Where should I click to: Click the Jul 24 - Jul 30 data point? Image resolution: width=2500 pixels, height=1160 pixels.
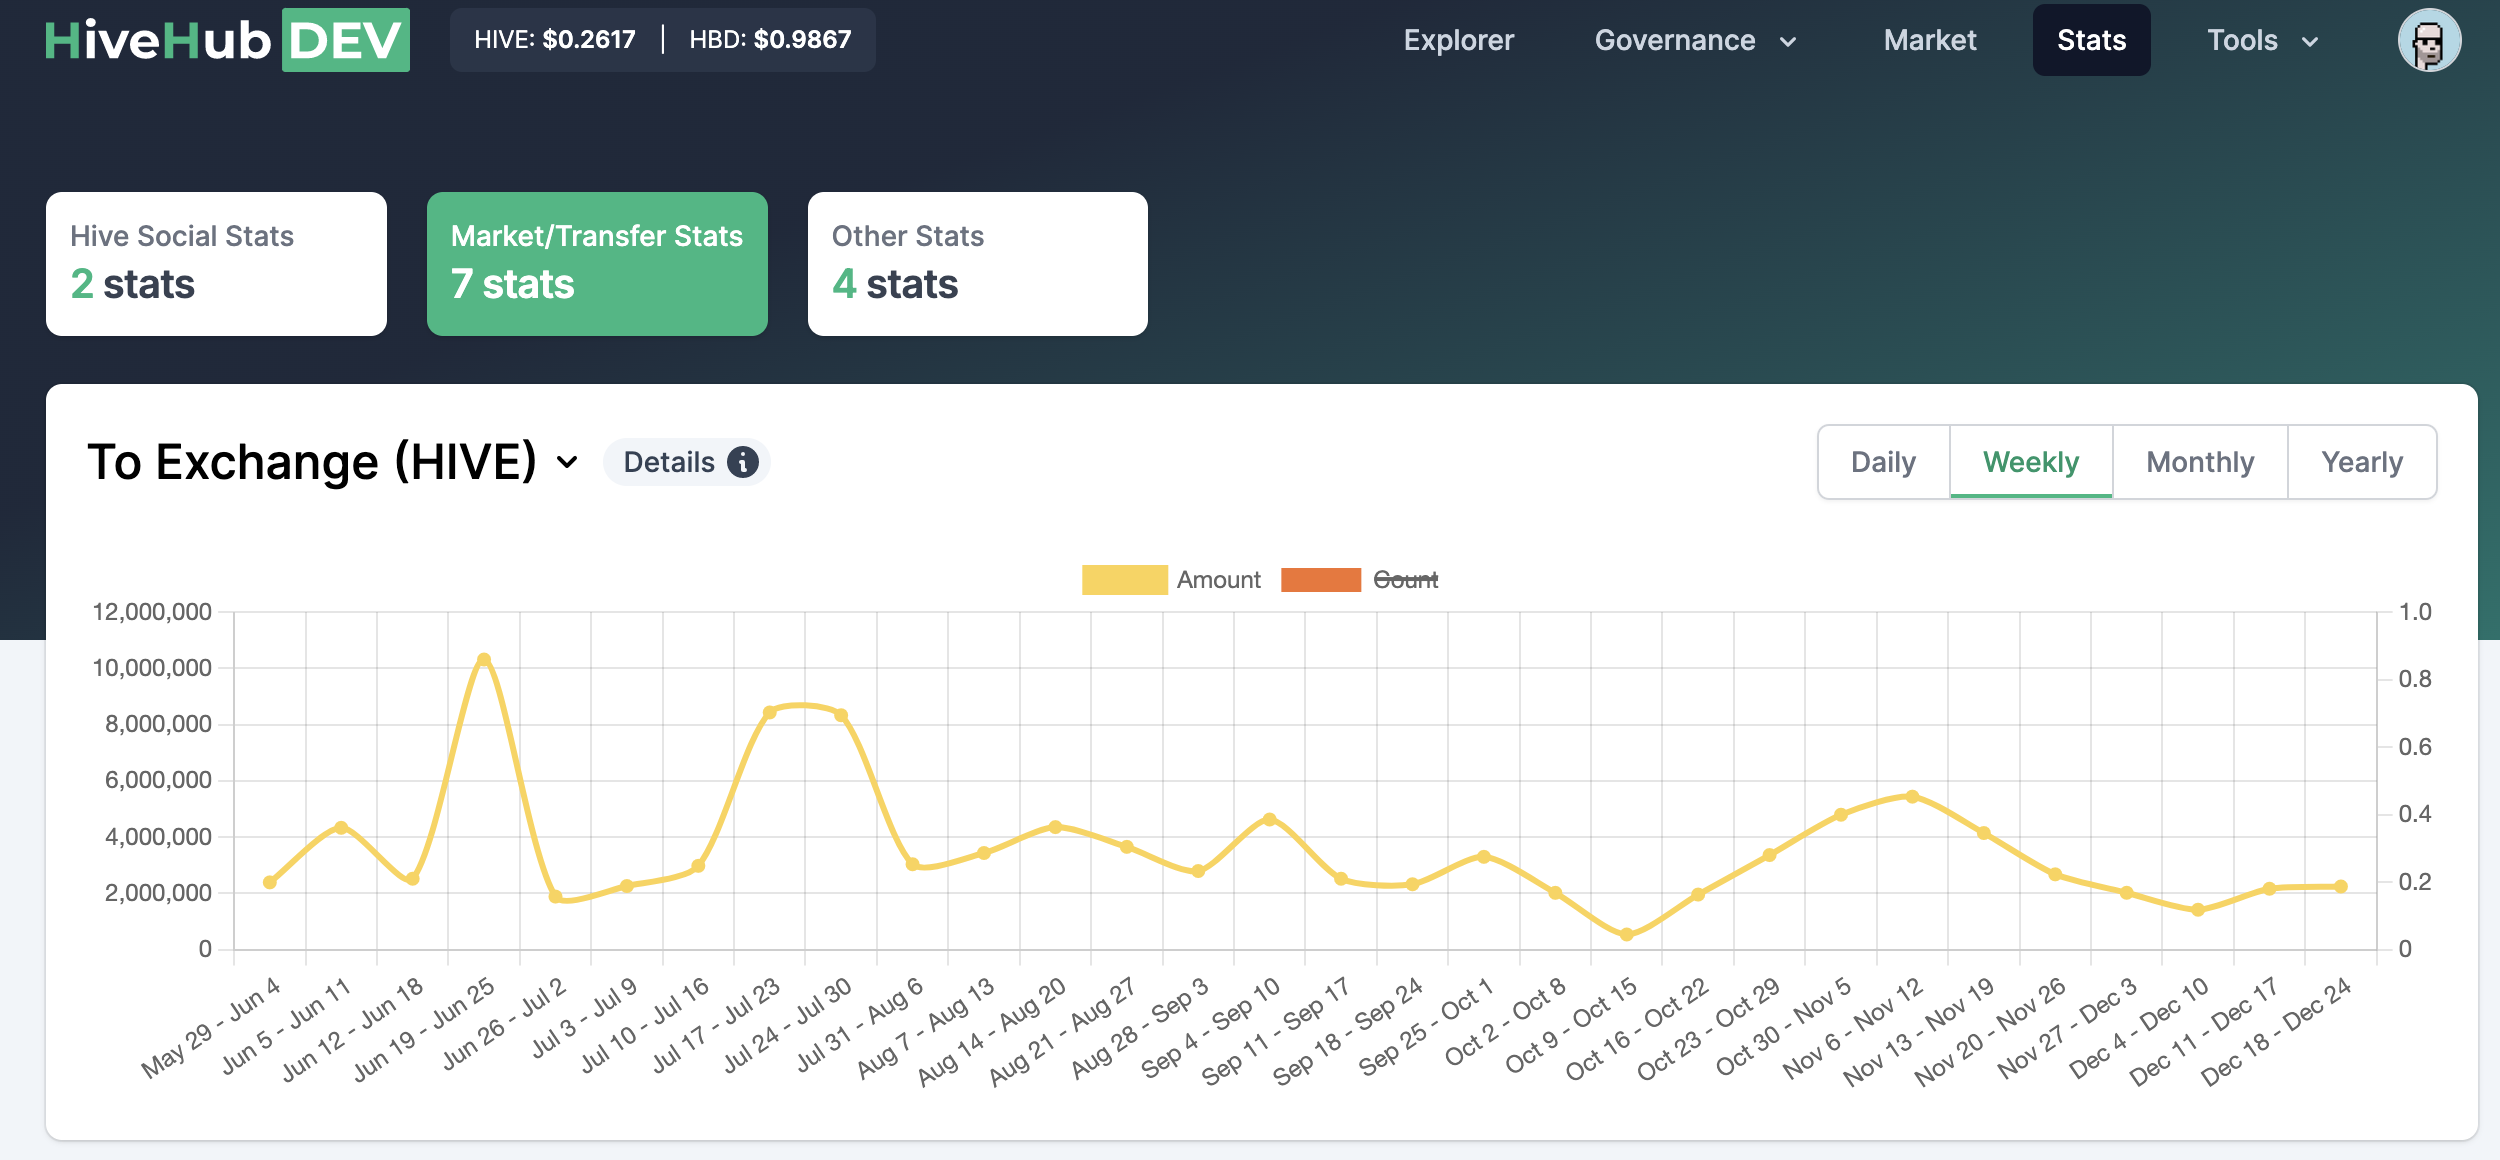[841, 715]
